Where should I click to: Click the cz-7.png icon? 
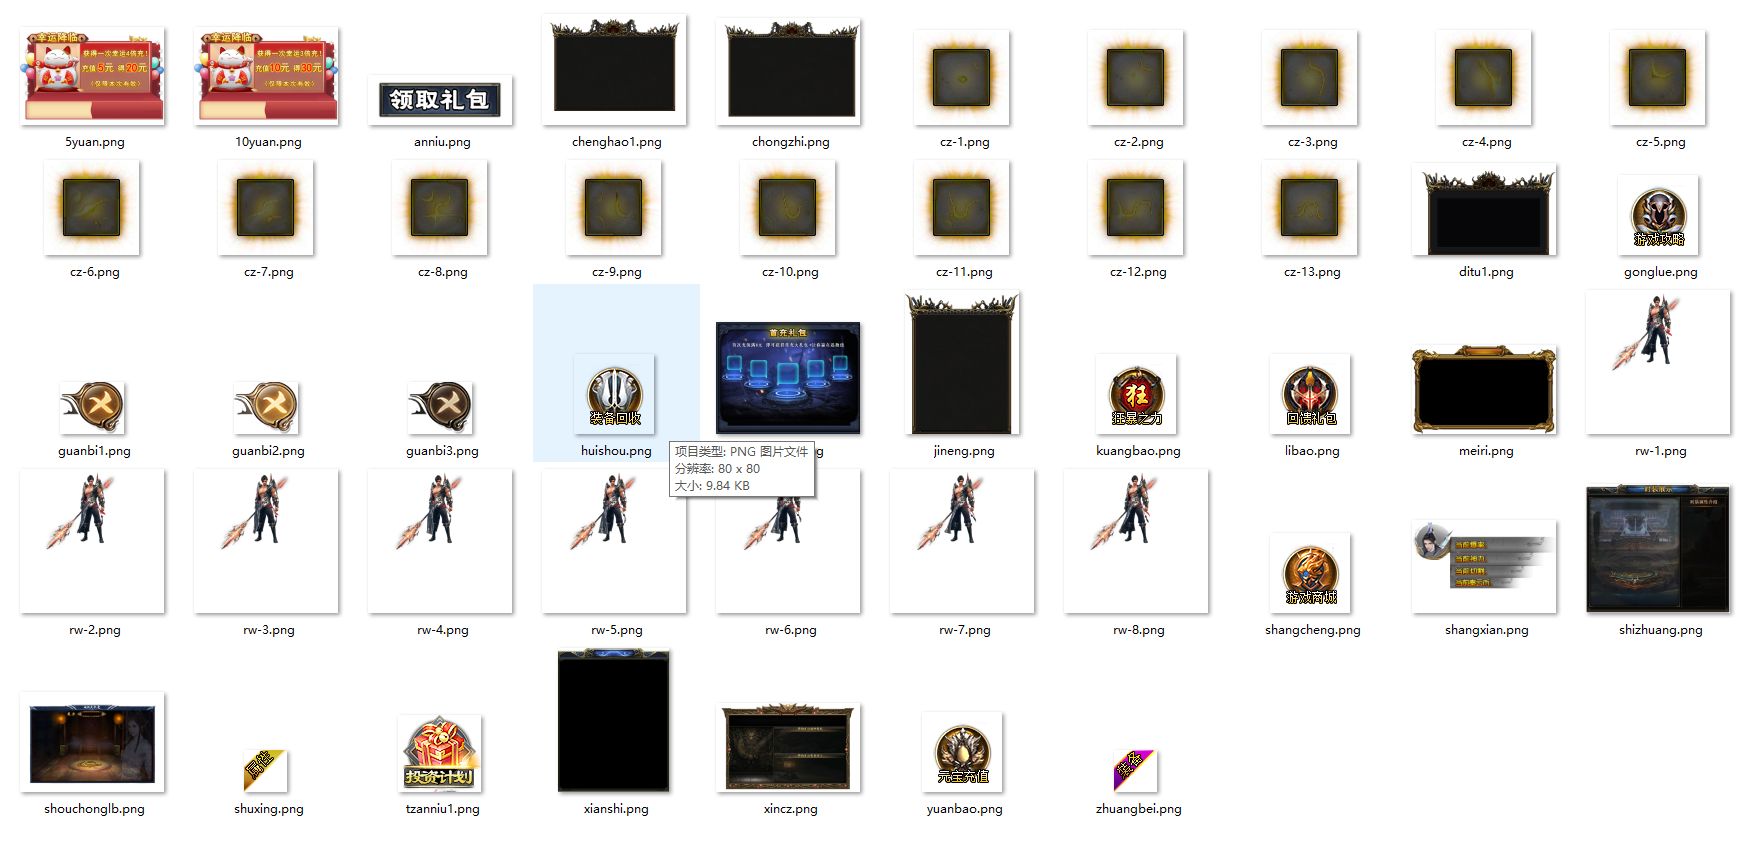[266, 208]
